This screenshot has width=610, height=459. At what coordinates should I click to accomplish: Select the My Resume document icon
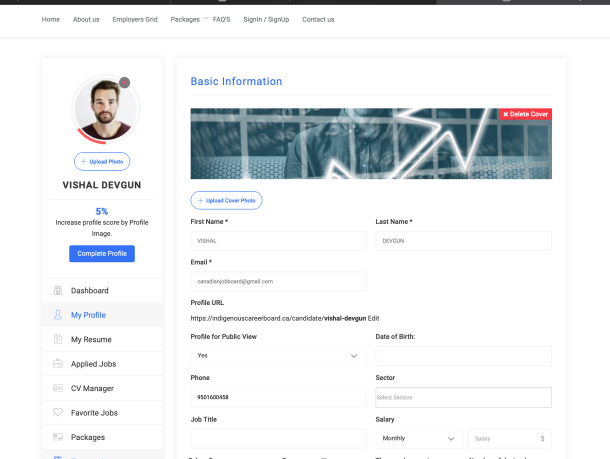(58, 340)
